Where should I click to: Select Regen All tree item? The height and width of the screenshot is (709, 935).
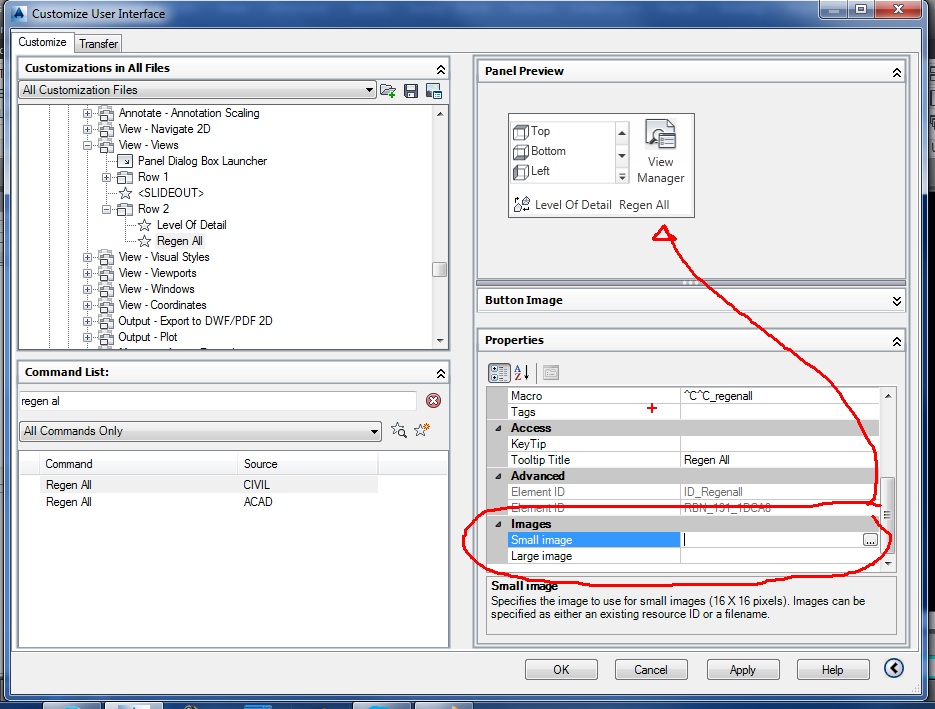(179, 241)
